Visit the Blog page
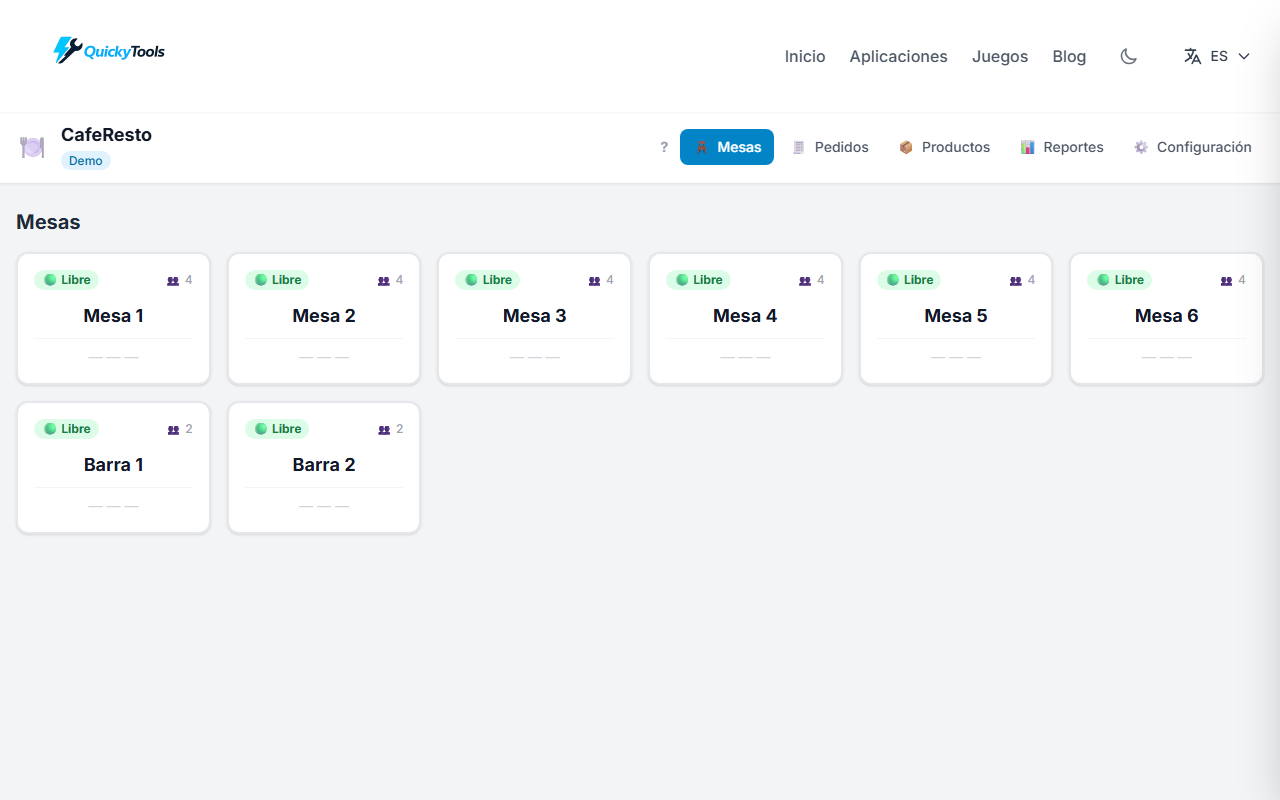This screenshot has height=800, width=1280. tap(1069, 56)
